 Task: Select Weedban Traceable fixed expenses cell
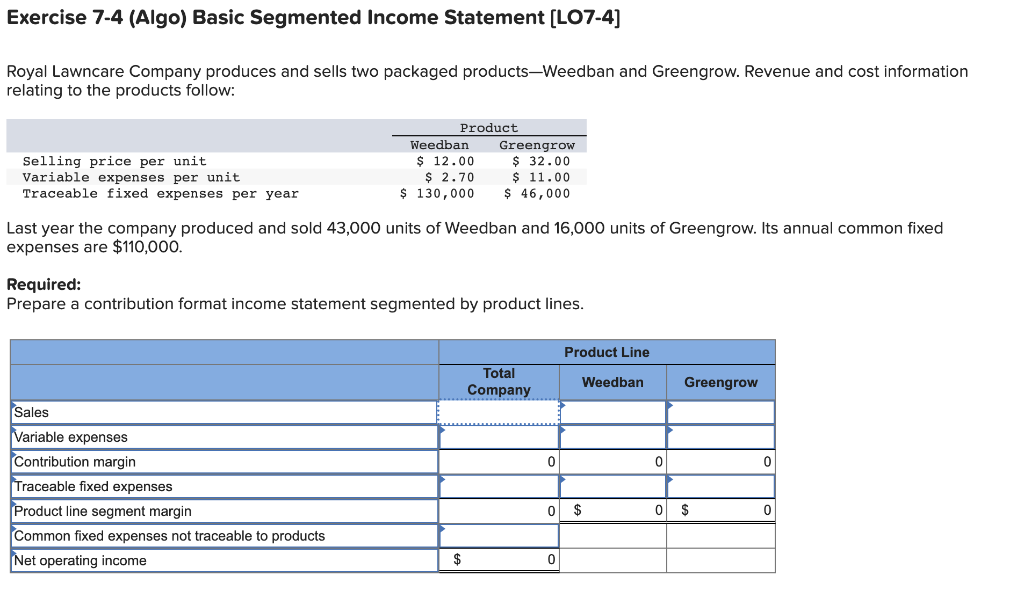(613, 487)
